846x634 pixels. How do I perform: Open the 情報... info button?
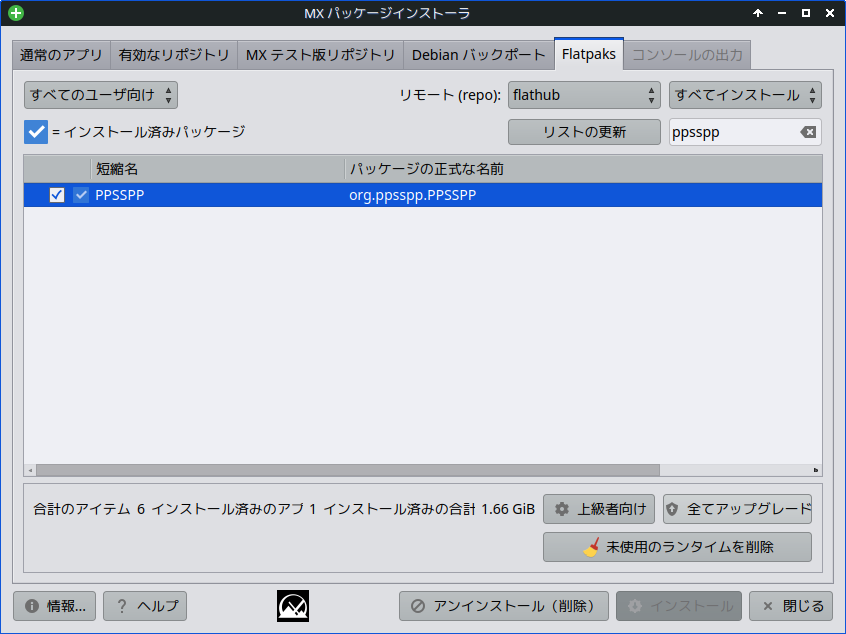[x=54, y=606]
